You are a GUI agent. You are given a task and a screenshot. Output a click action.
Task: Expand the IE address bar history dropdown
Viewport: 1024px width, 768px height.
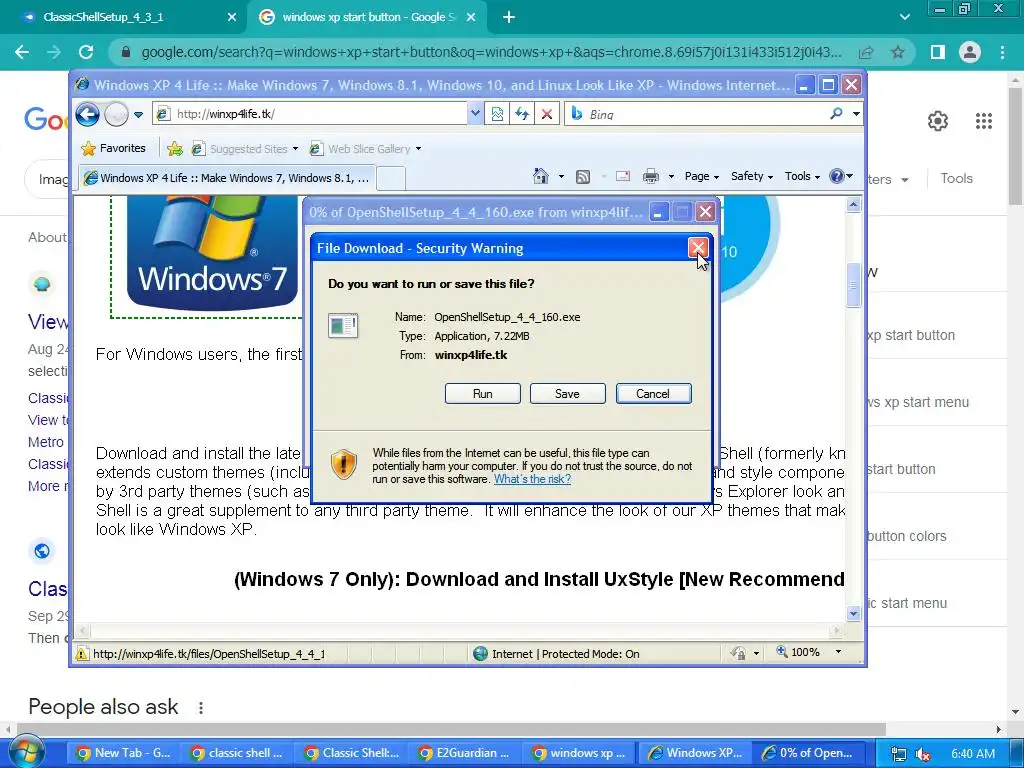point(475,114)
